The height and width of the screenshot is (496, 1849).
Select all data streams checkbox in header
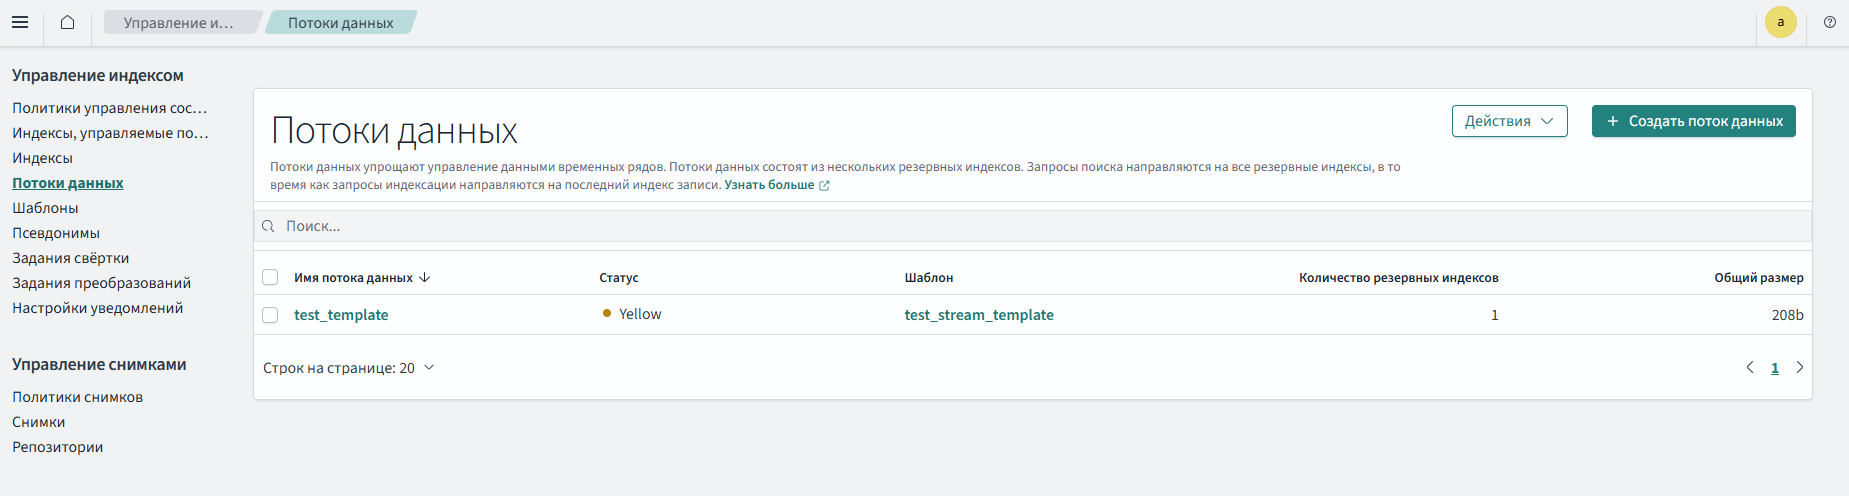point(270,277)
